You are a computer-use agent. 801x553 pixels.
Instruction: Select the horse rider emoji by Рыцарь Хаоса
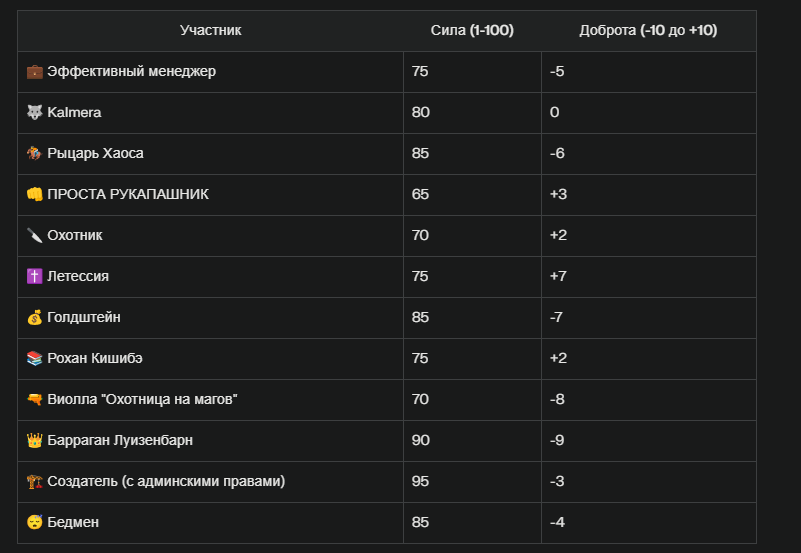35,153
